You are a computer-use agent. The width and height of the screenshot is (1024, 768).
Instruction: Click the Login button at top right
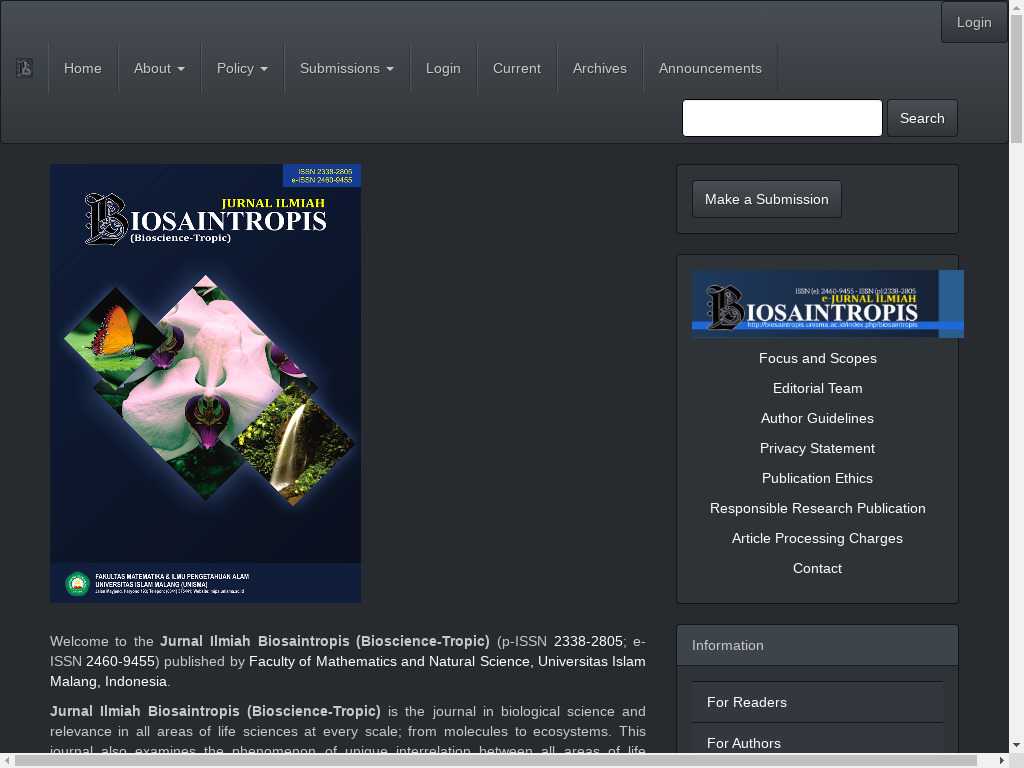click(x=974, y=22)
